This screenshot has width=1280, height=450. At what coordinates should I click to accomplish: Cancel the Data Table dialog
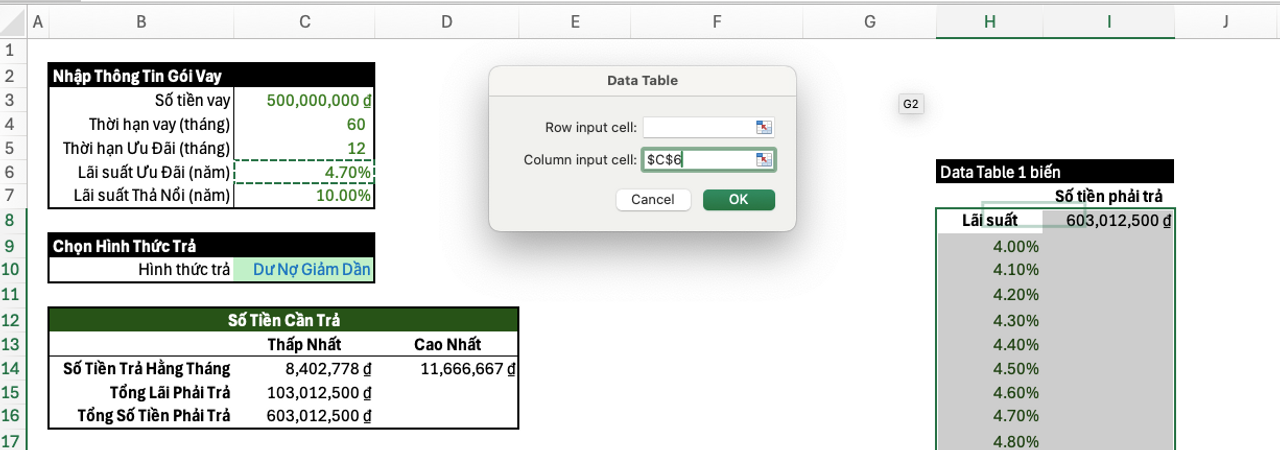click(x=653, y=199)
